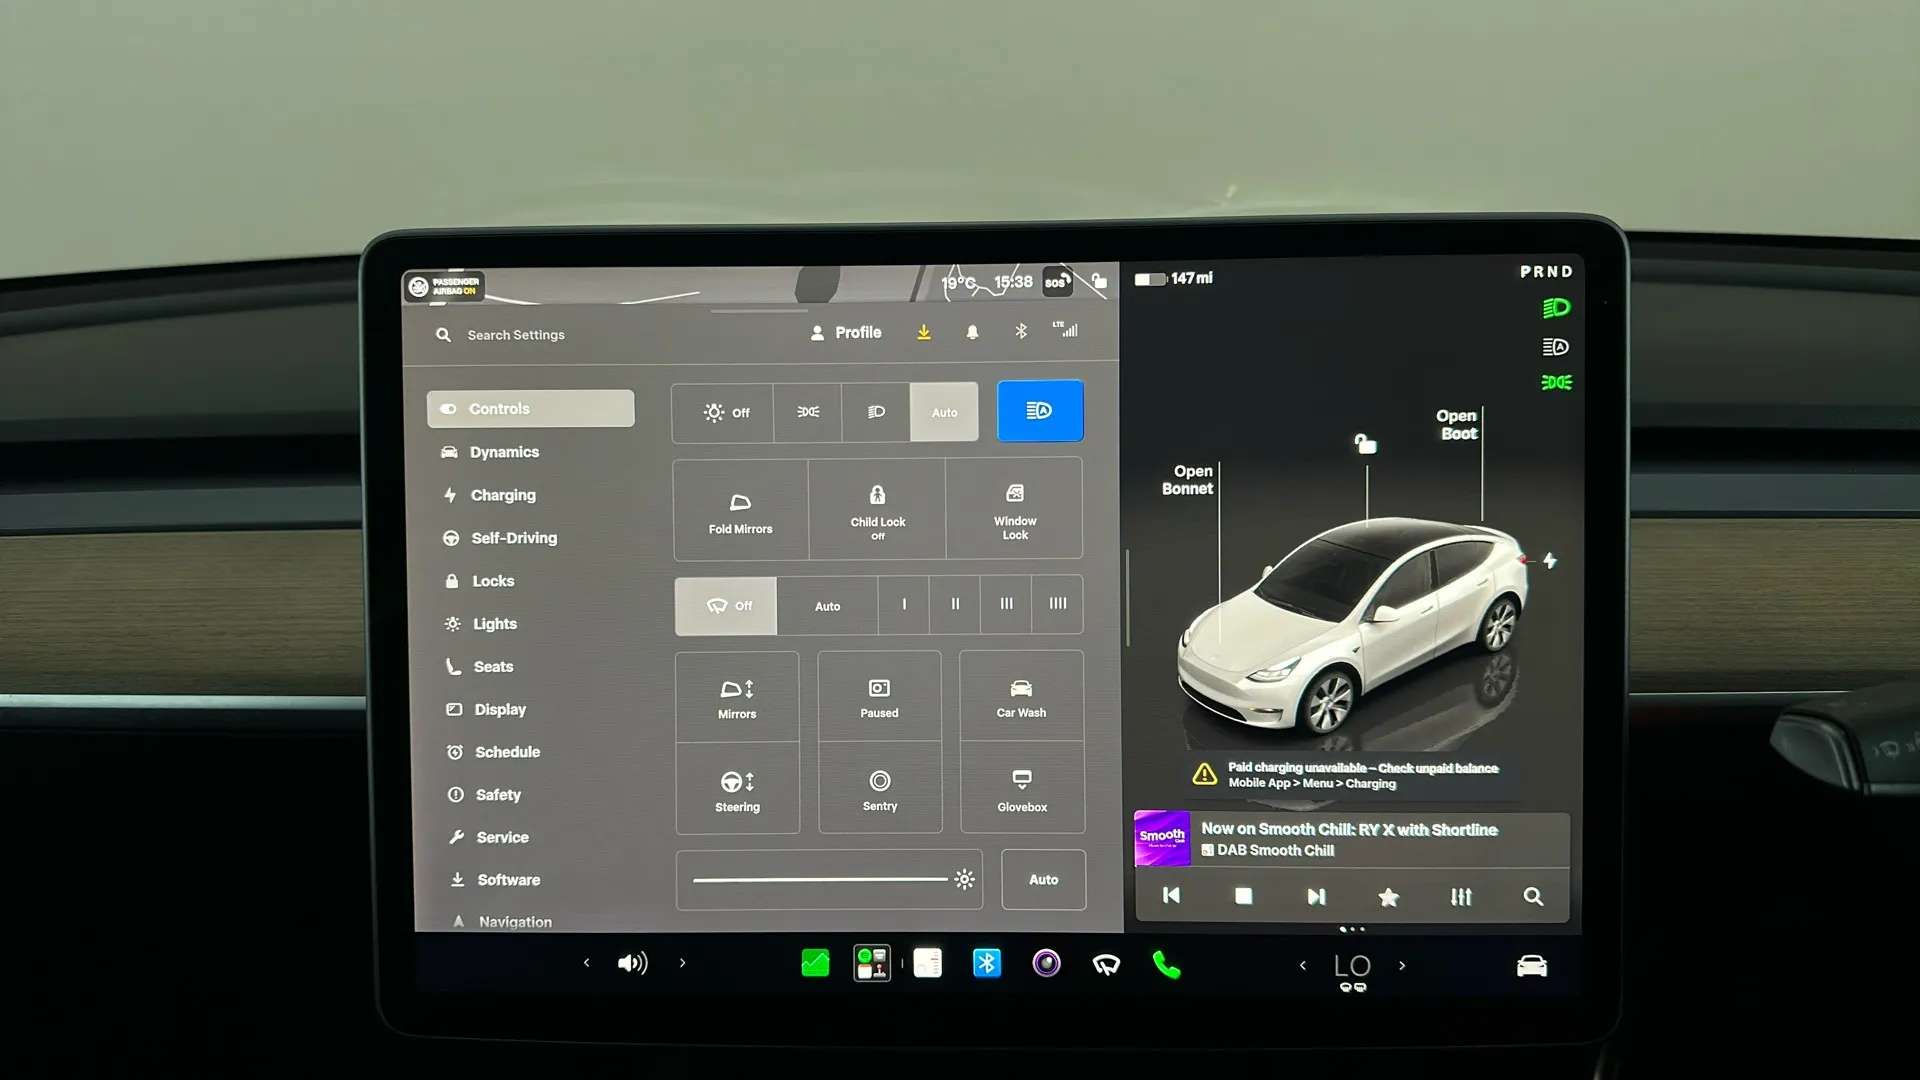The height and width of the screenshot is (1080, 1920).
Task: Open the Glovebox
Action: point(1021,789)
